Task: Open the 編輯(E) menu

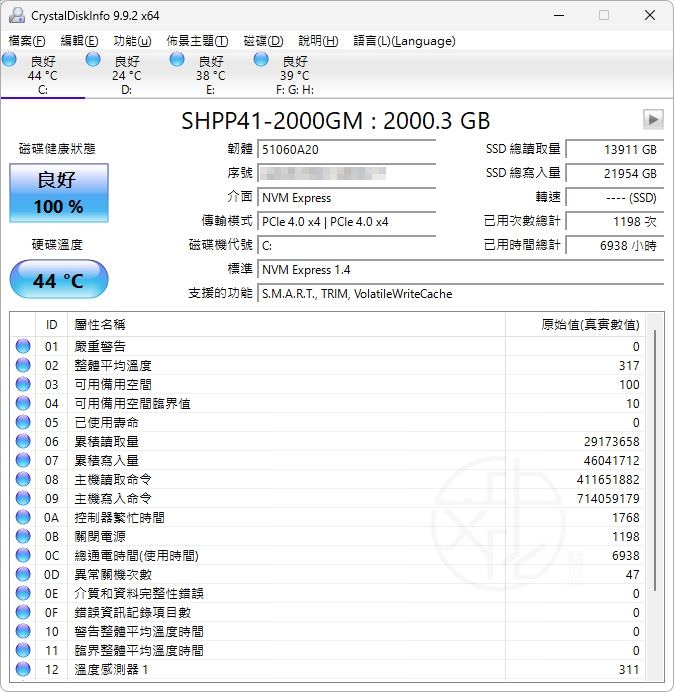Action: point(79,41)
